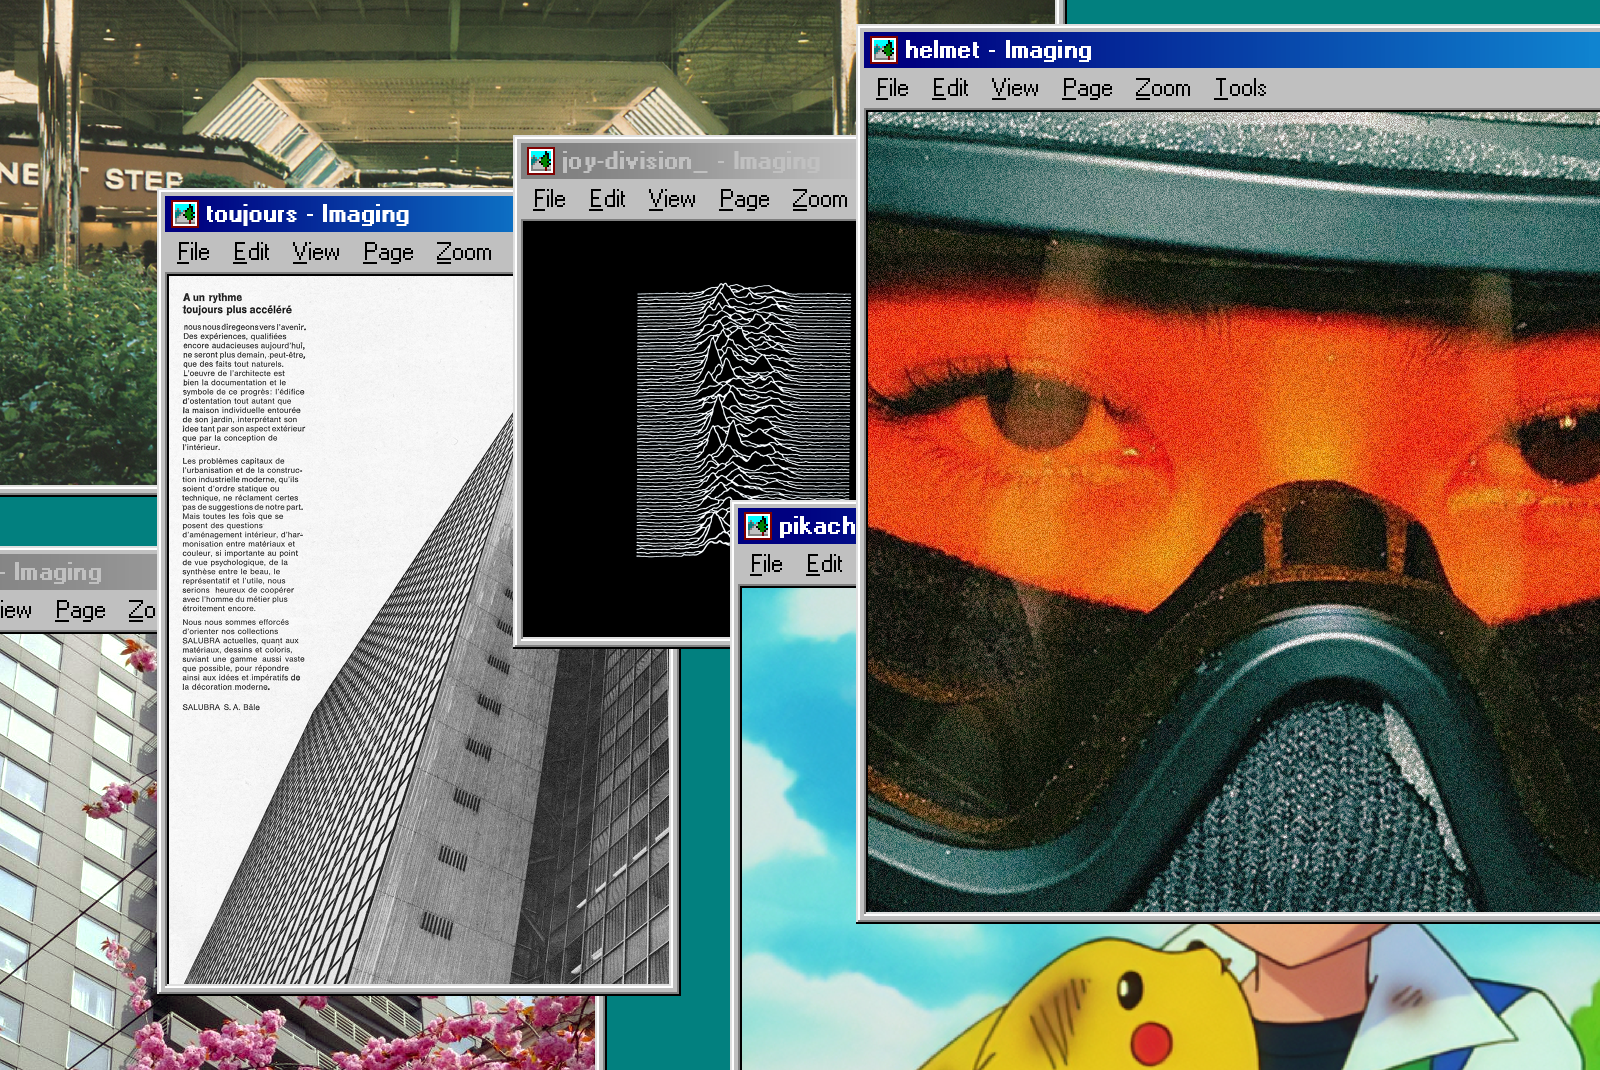Open Page menu in bottom-left Imaging window
This screenshot has height=1070, width=1600.
coord(80,611)
